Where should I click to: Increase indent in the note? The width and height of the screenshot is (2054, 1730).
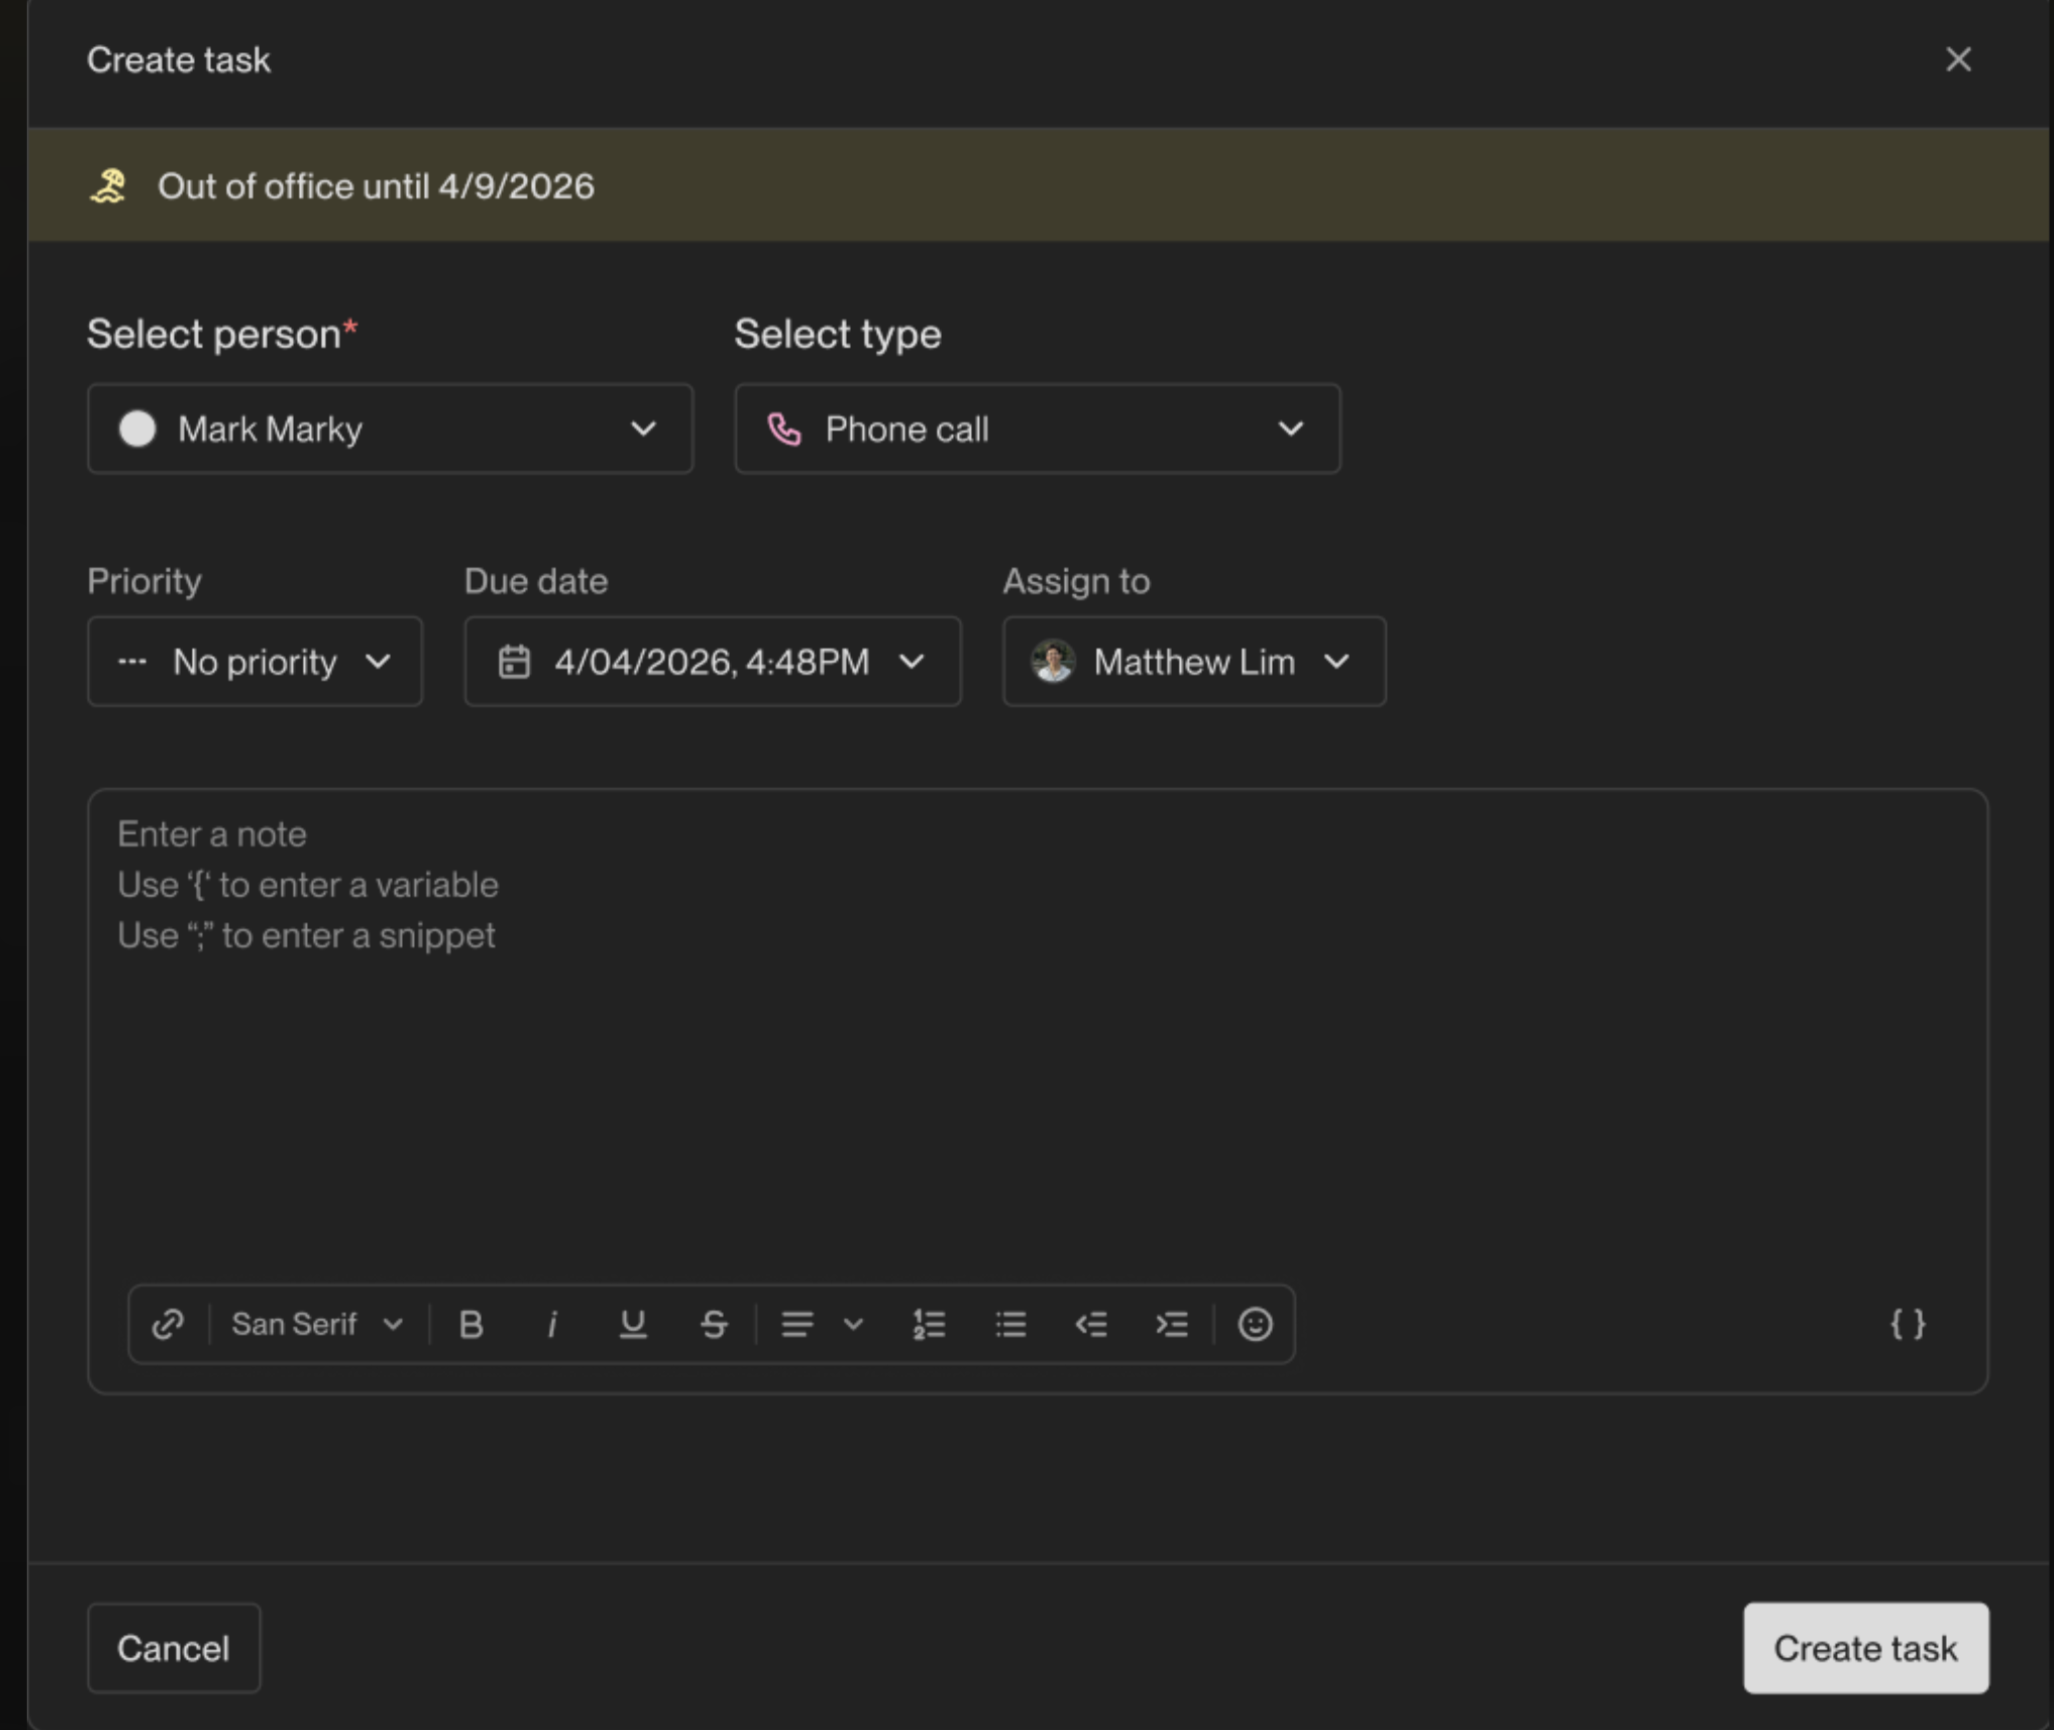click(x=1172, y=1324)
